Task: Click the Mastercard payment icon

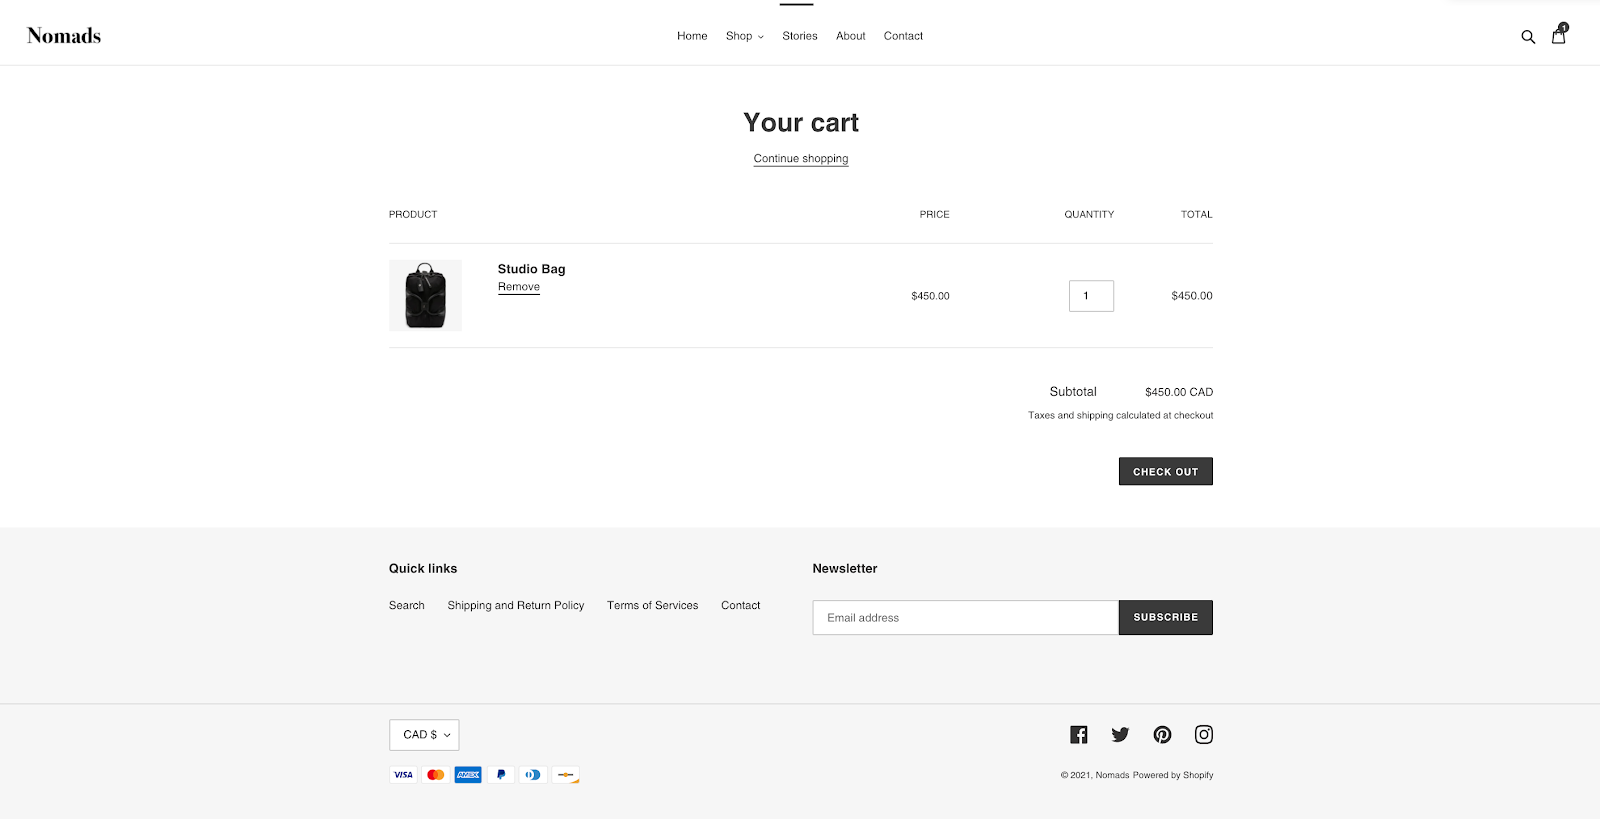Action: 435,775
